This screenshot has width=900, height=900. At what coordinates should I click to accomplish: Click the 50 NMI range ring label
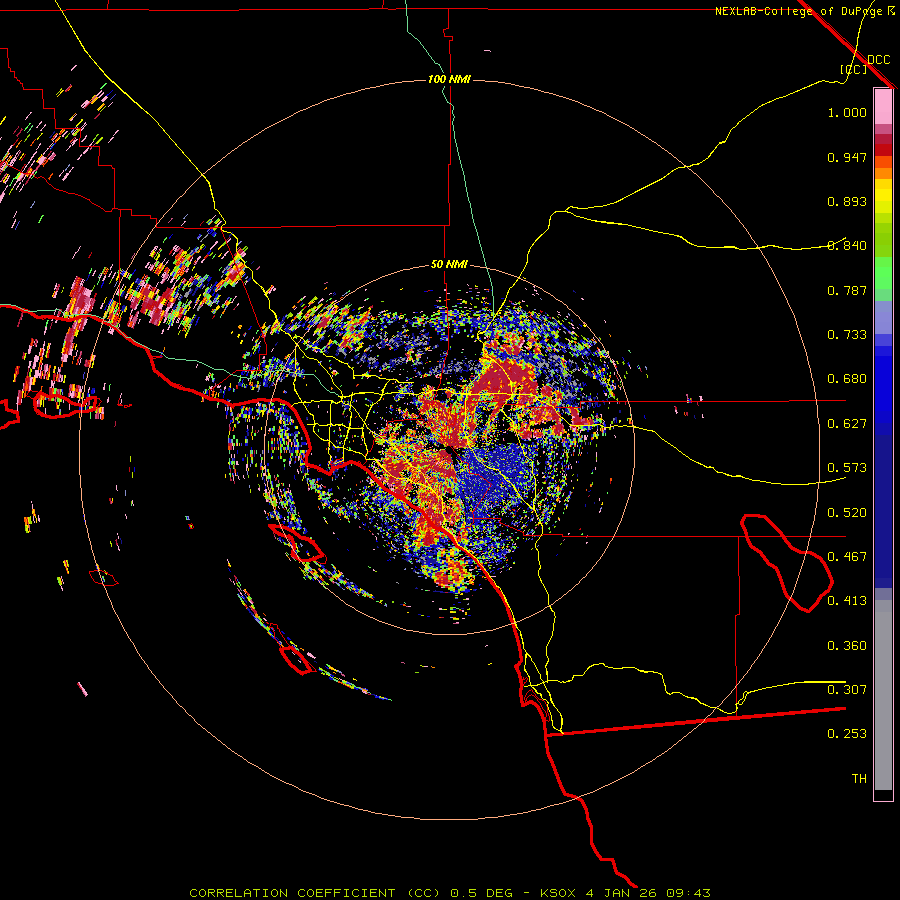click(x=449, y=264)
